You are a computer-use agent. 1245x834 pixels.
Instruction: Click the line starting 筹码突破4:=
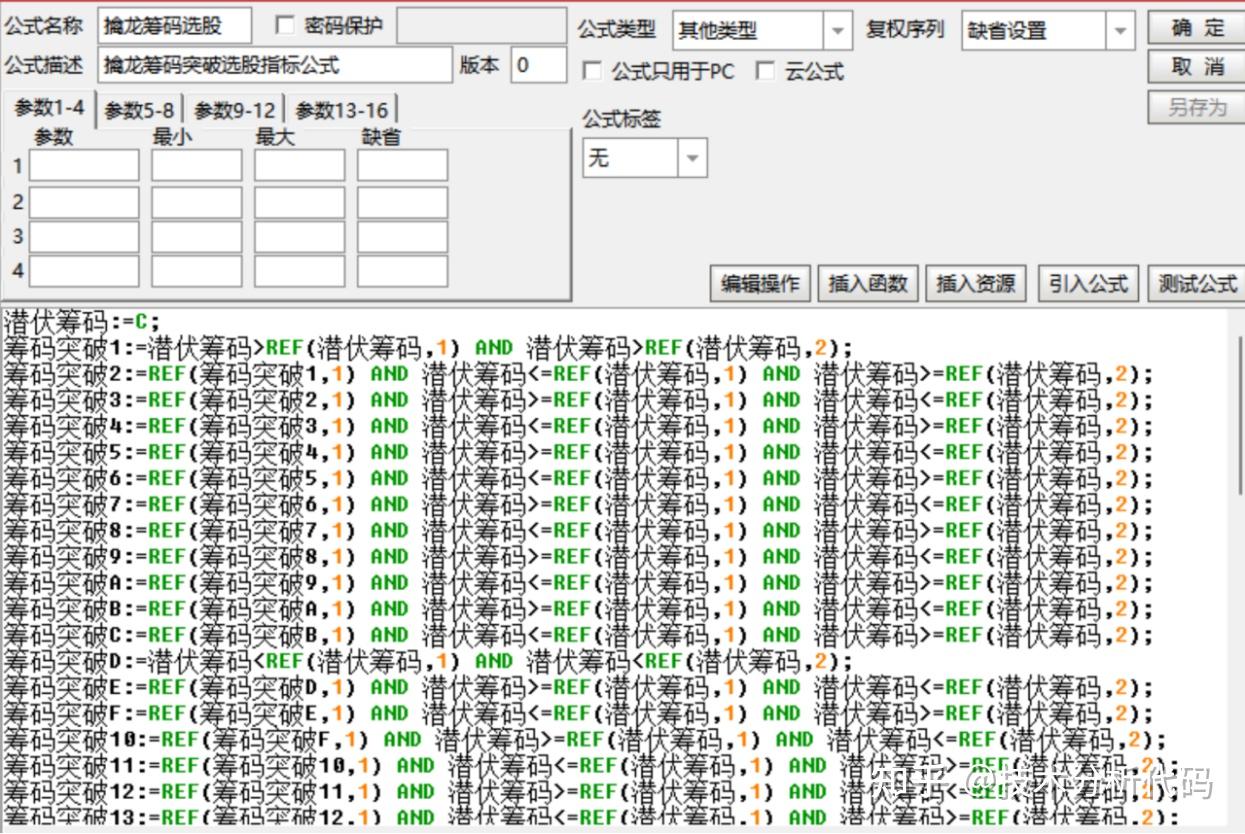tap(578, 426)
